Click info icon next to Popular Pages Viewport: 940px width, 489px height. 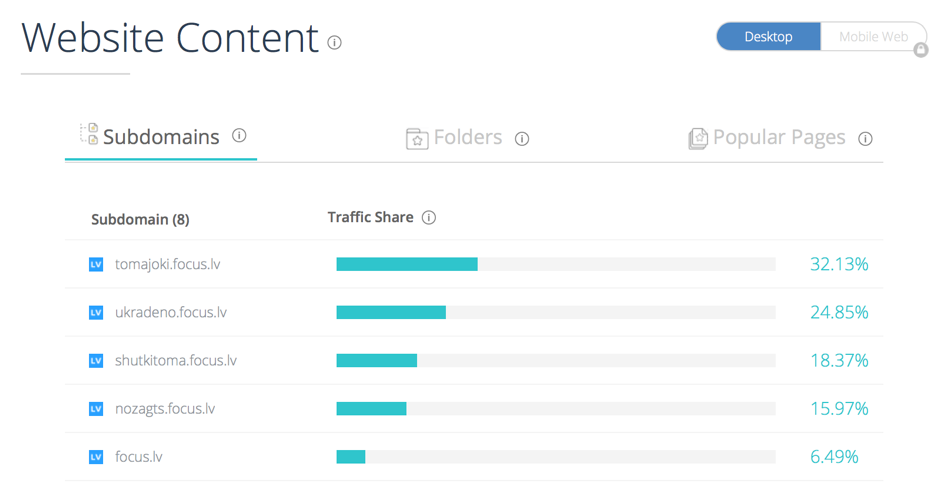click(x=865, y=139)
